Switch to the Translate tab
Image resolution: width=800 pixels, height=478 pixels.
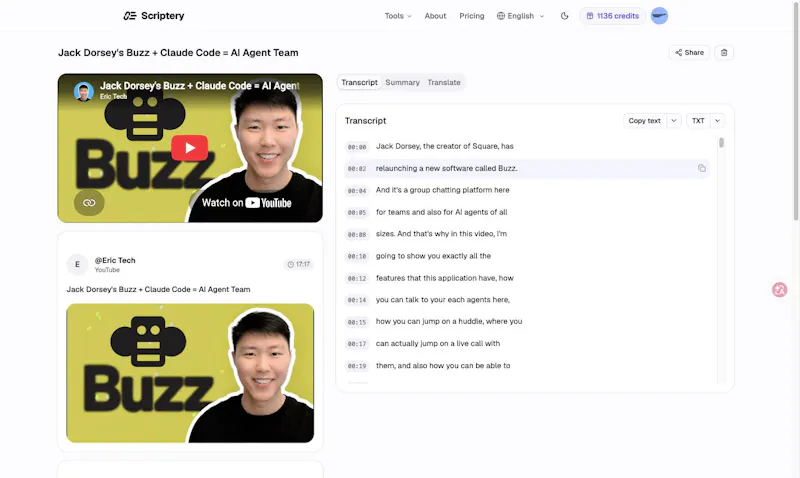click(444, 82)
